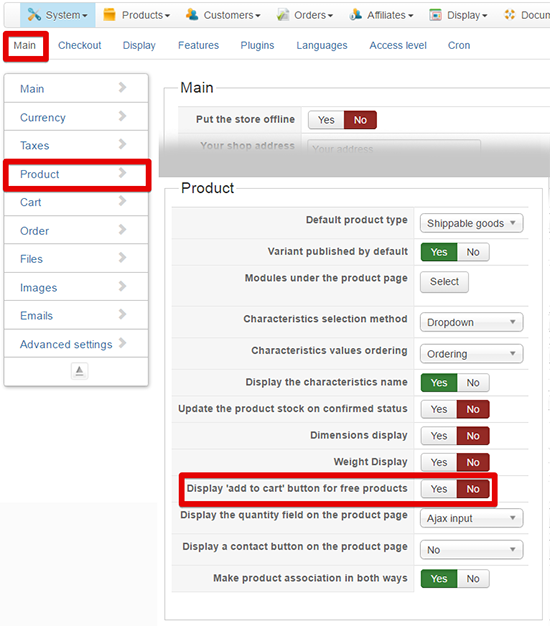Switch to the Plugins tab
The width and height of the screenshot is (550, 626).
pyautogui.click(x=257, y=45)
